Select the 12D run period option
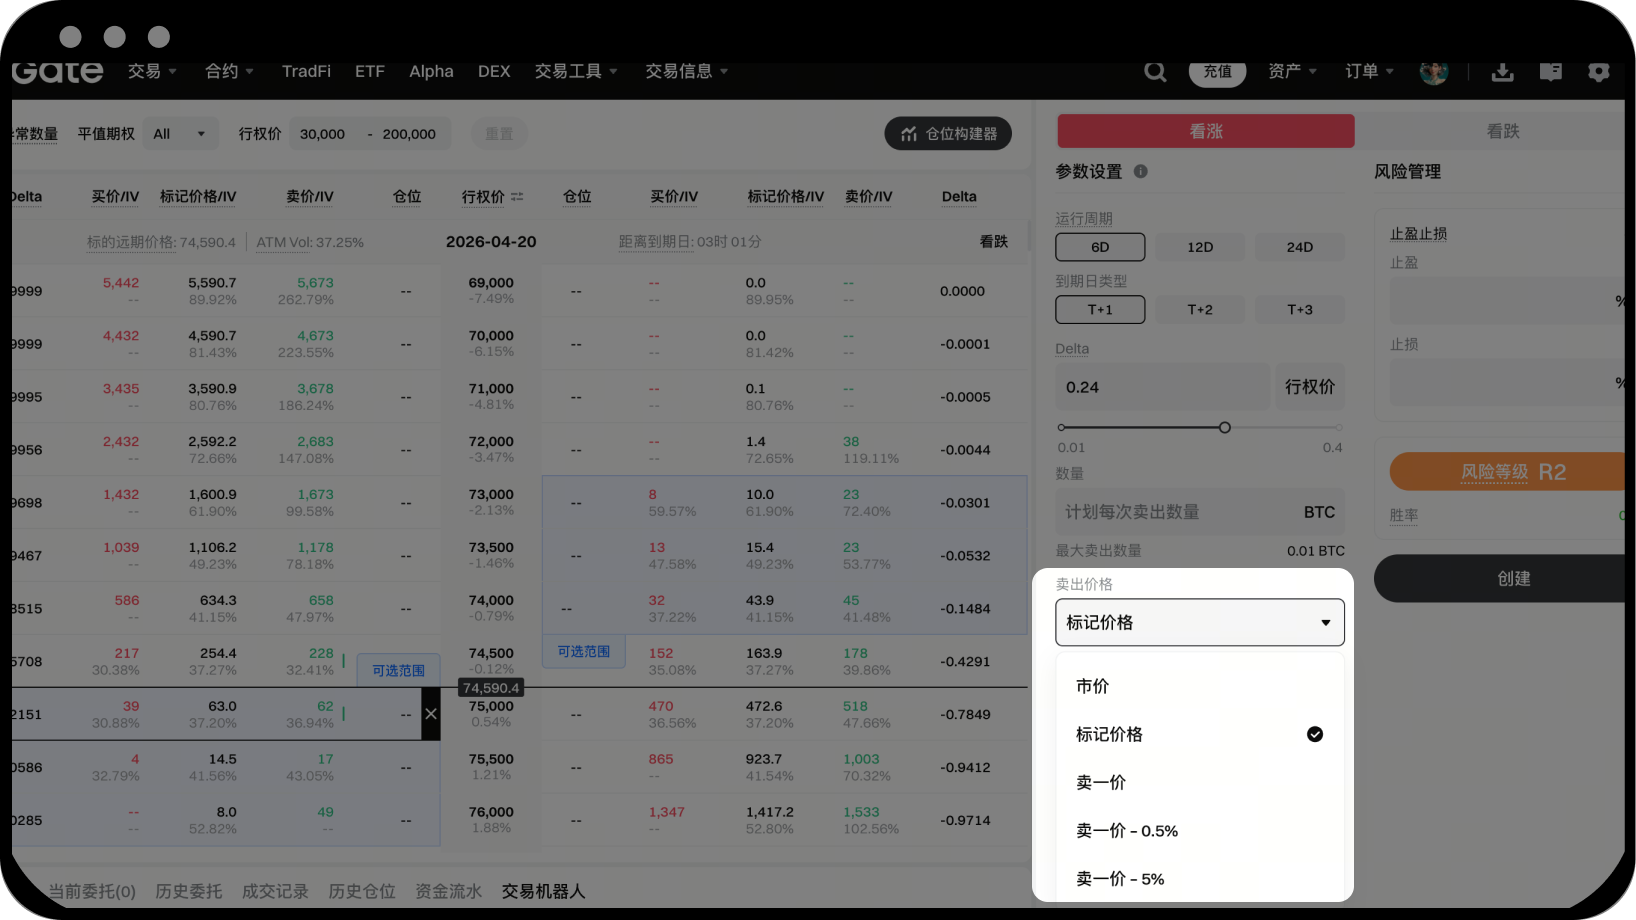This screenshot has width=1636, height=920. tap(1200, 247)
